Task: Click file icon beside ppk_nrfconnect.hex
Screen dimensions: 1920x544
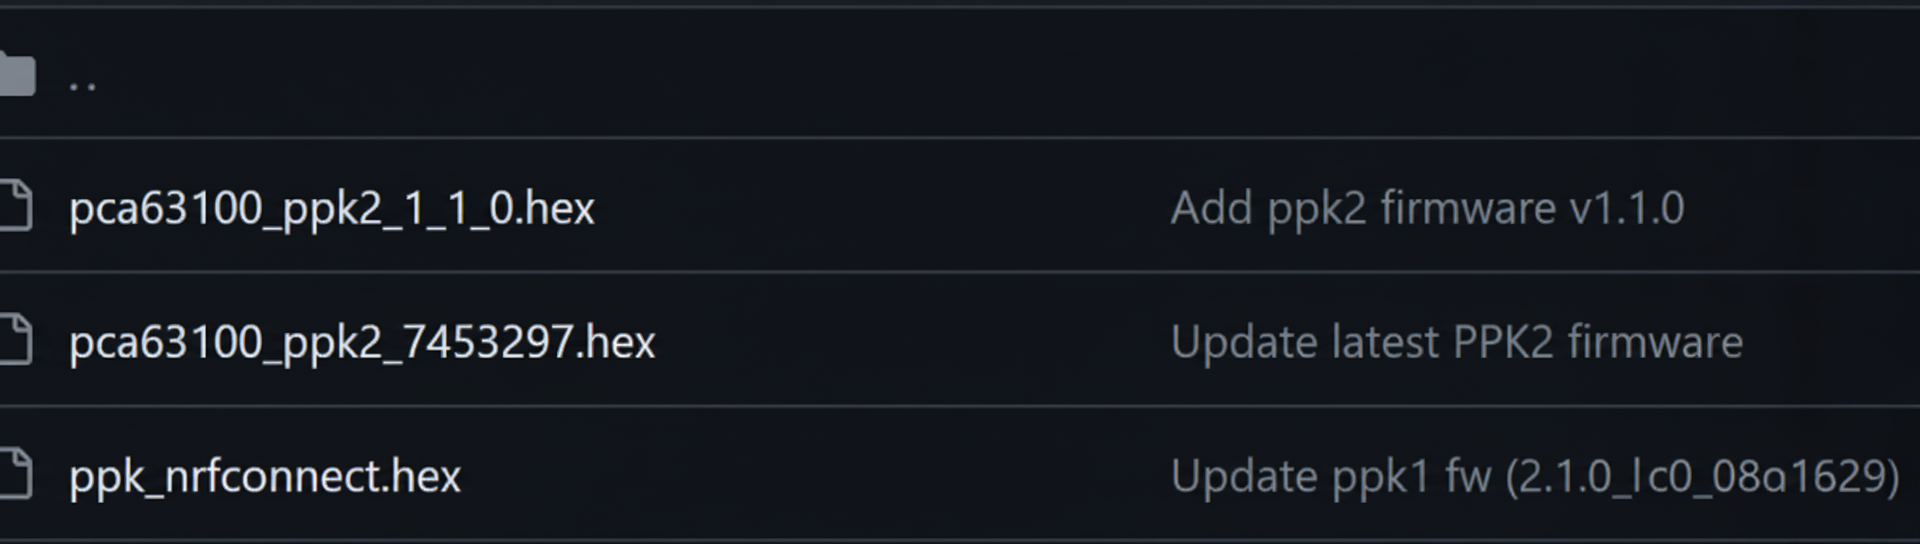Action: [x=17, y=474]
